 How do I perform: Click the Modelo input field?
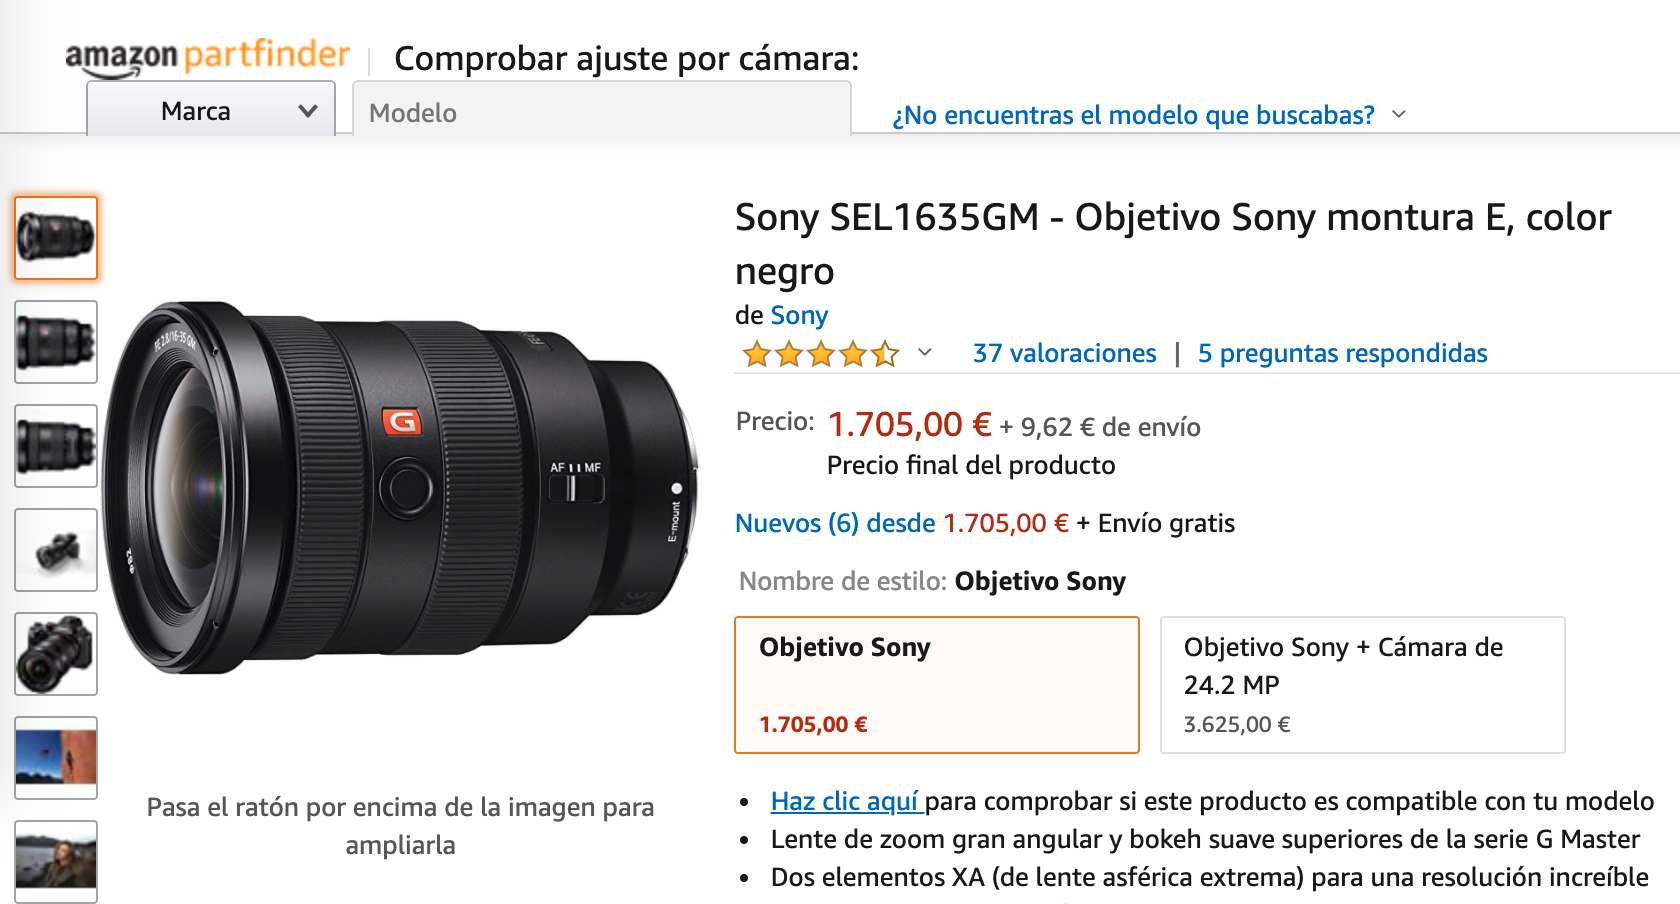coord(602,110)
